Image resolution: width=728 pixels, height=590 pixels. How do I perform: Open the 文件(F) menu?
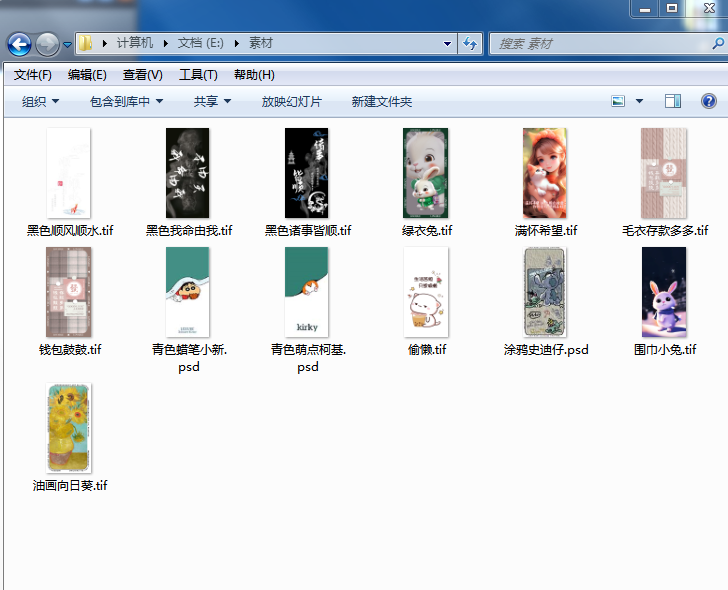pyautogui.click(x=32, y=75)
